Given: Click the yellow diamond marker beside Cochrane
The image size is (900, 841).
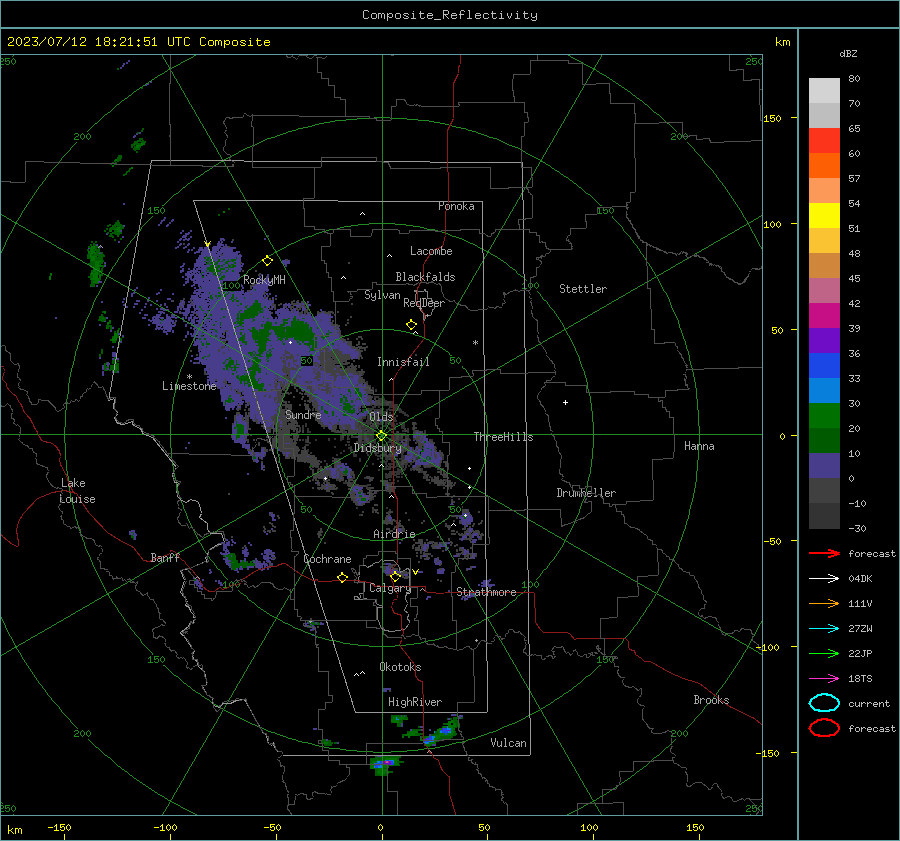Looking at the screenshot, I should point(342,577).
